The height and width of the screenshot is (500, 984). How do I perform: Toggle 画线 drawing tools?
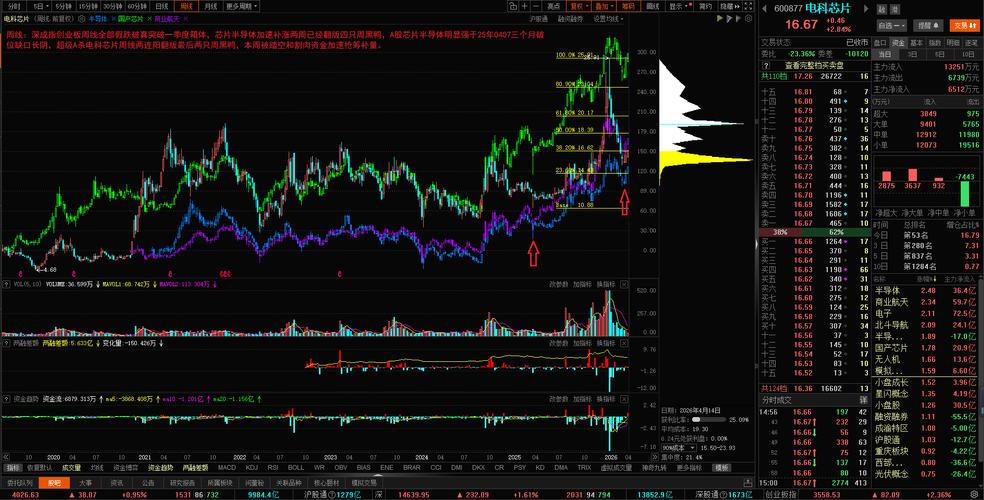click(x=653, y=6)
